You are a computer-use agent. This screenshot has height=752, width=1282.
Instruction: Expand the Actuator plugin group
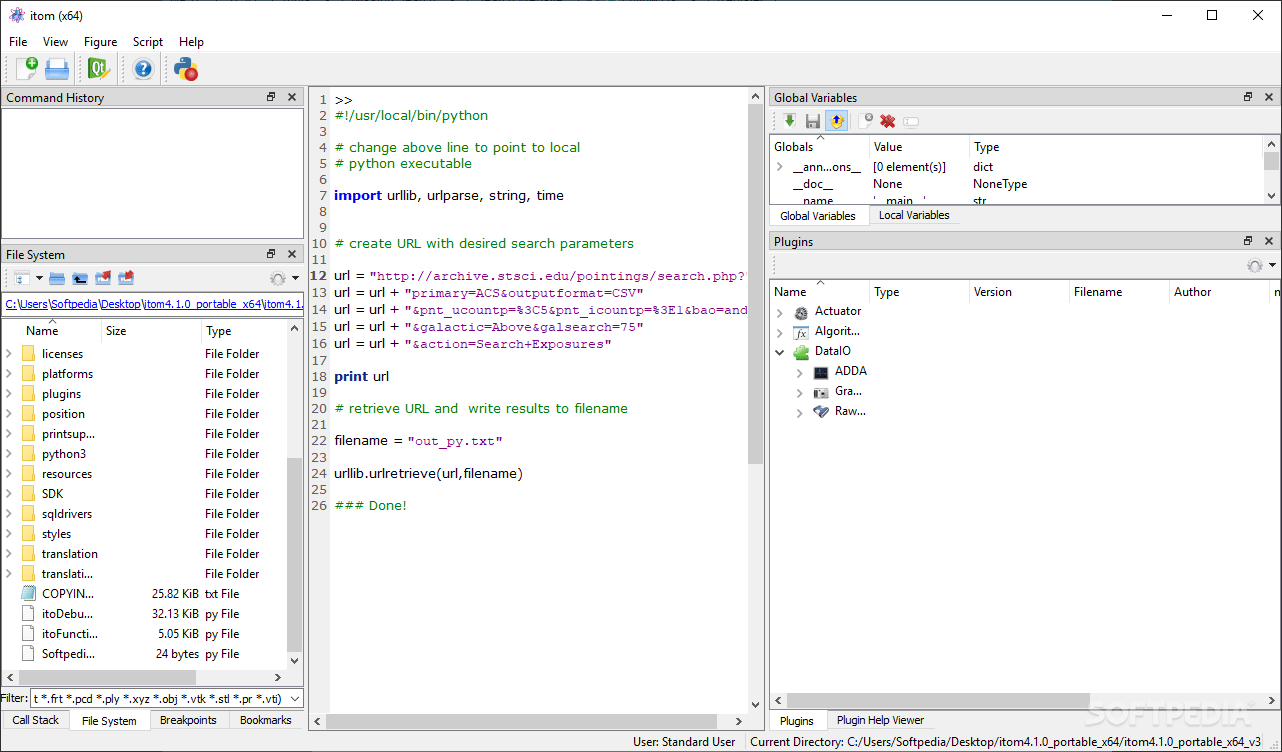coord(780,312)
